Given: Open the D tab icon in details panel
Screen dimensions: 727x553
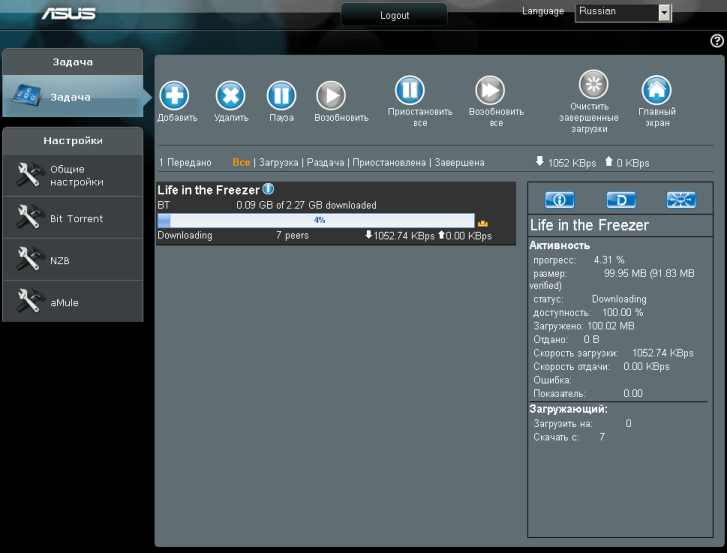Looking at the screenshot, I should coord(621,200).
